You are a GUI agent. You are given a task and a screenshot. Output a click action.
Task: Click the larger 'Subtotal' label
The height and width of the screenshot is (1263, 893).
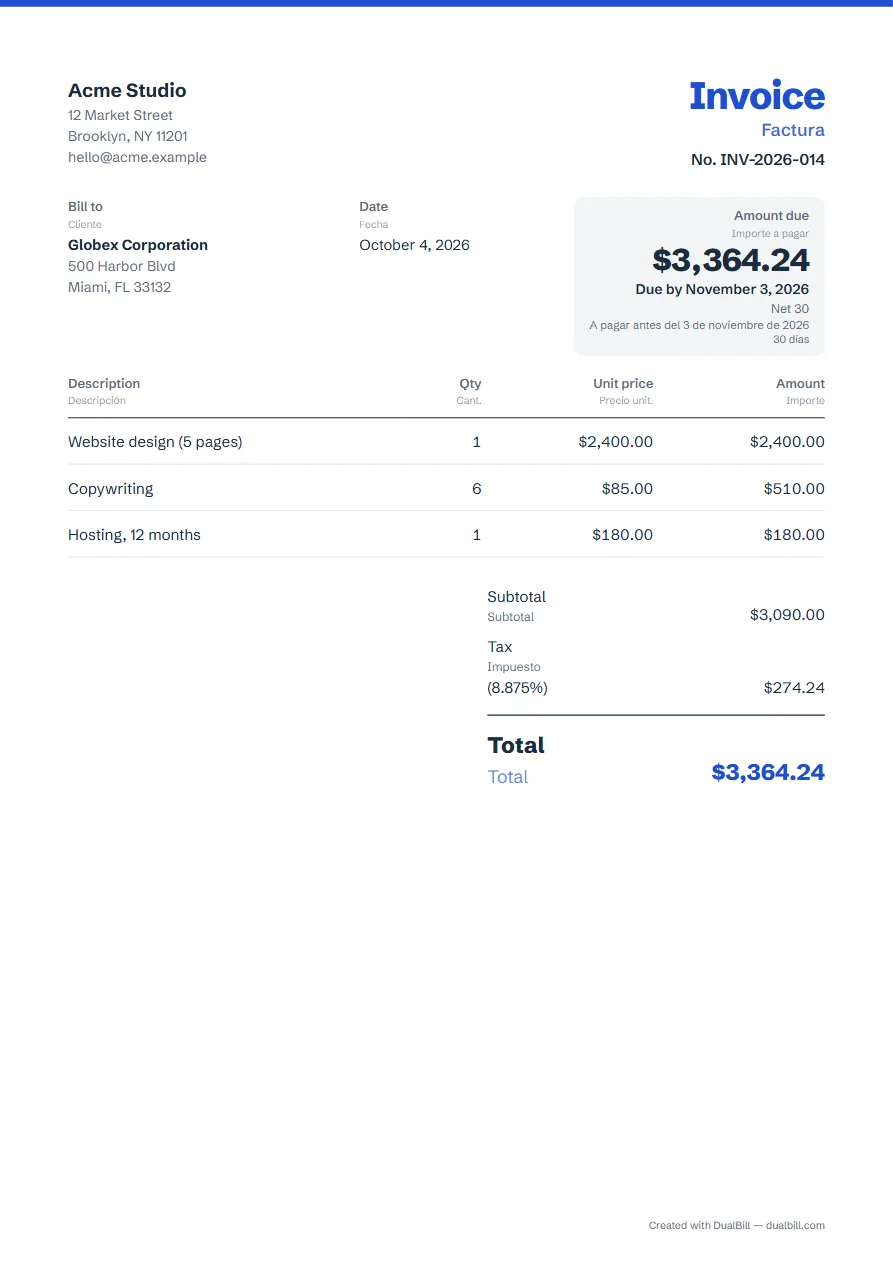point(516,597)
